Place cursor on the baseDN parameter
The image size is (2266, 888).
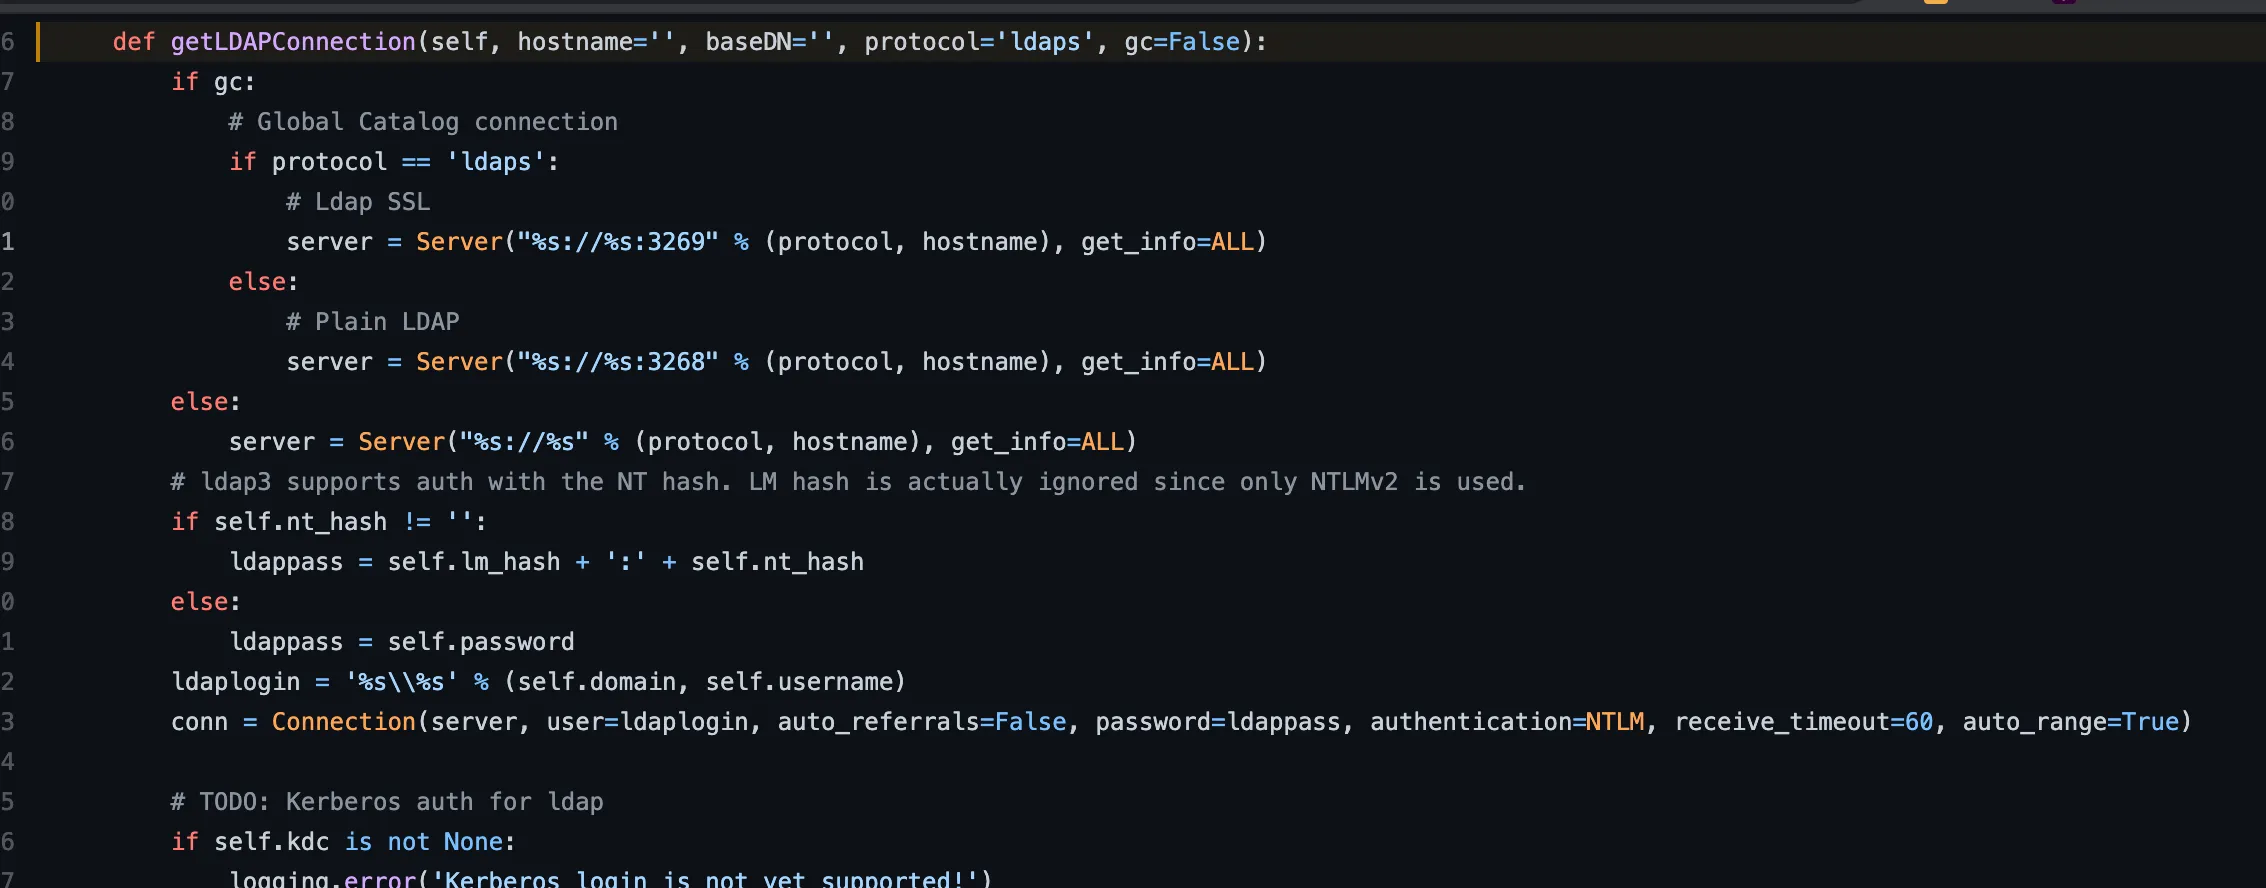748,42
